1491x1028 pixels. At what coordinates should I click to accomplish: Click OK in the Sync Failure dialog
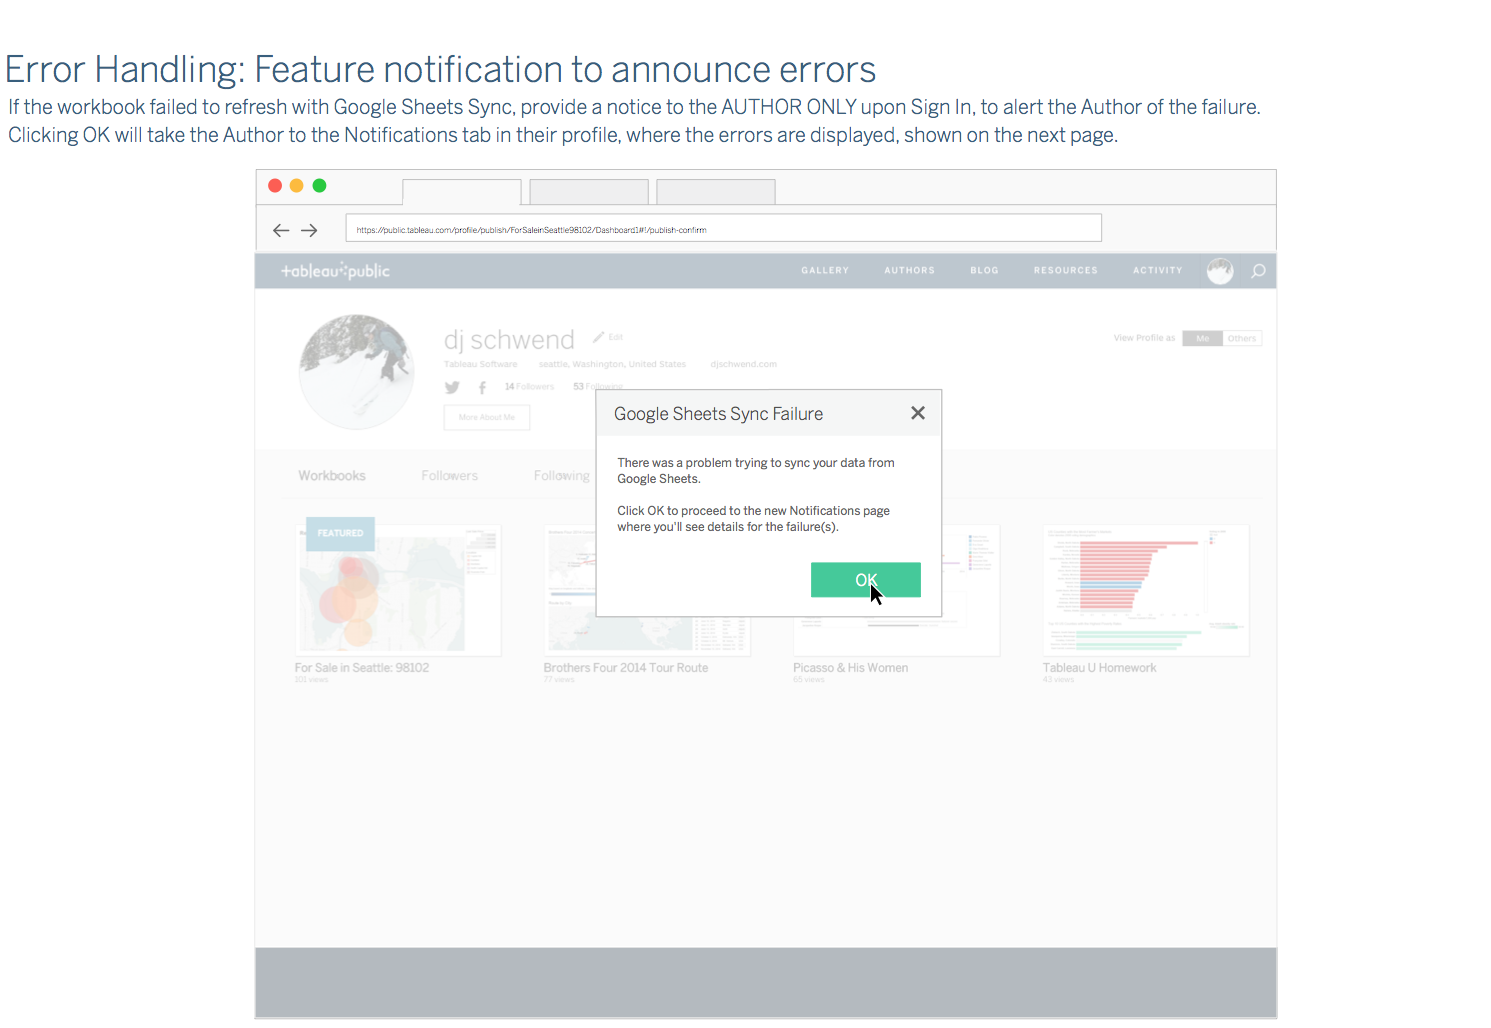point(865,580)
